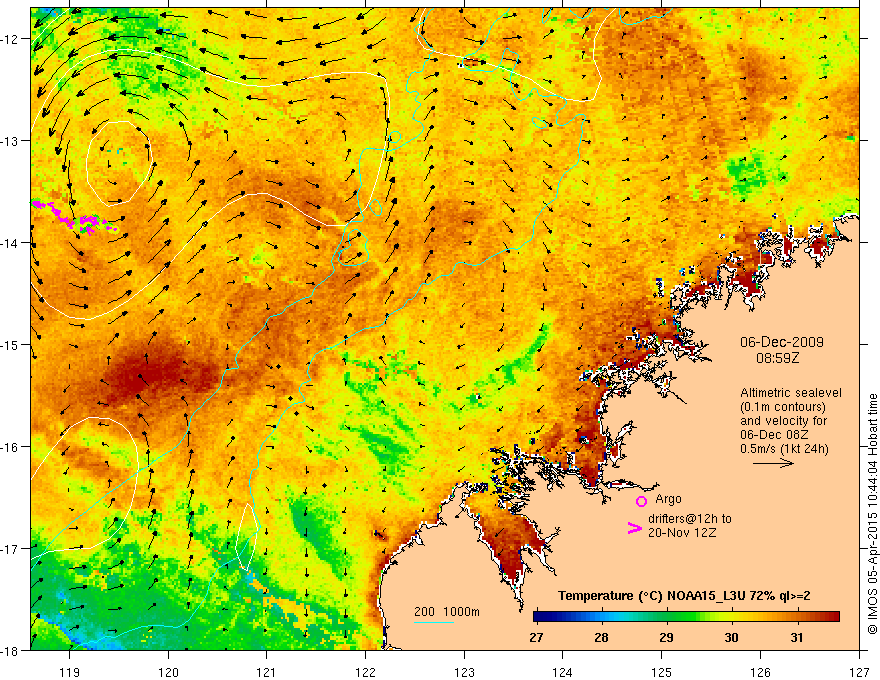Screen dimensions: 880x680
Task: Click the "200 1000m" depth label
Action: (x=447, y=612)
